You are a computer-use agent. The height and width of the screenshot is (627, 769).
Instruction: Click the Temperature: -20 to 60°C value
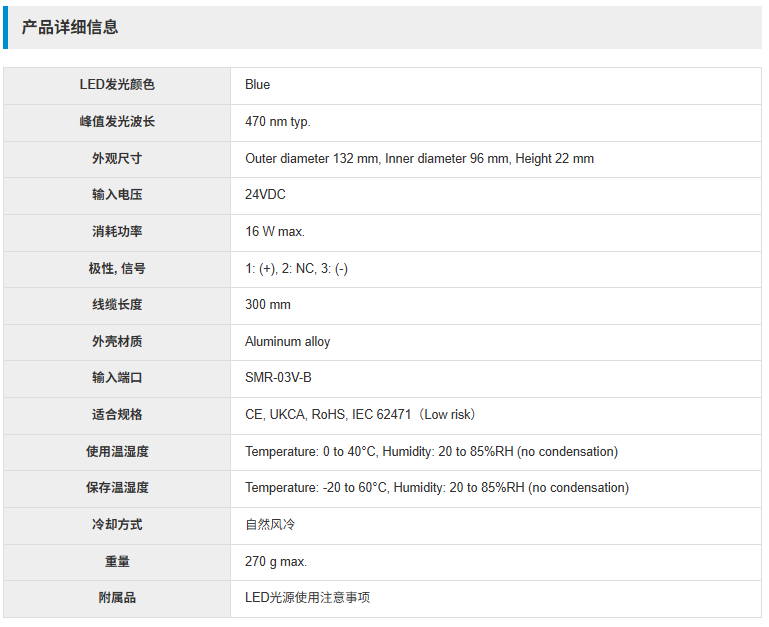(437, 488)
